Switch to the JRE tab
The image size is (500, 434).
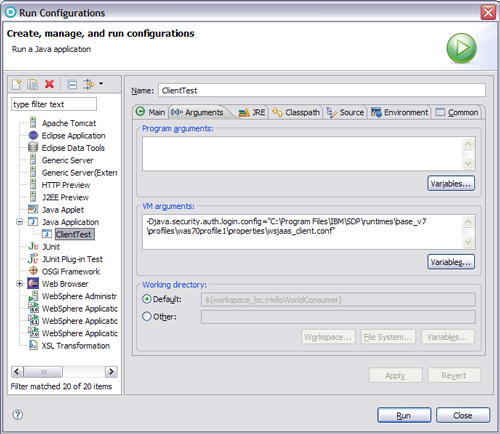click(x=252, y=112)
